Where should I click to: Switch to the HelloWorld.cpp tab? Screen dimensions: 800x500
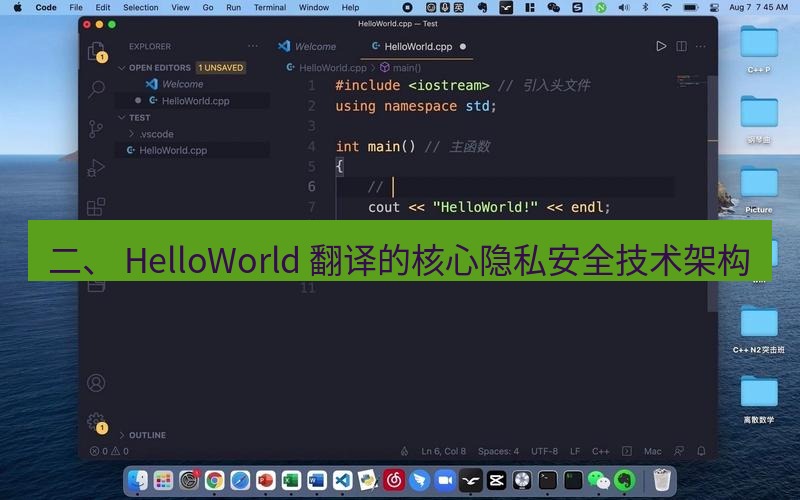(418, 46)
